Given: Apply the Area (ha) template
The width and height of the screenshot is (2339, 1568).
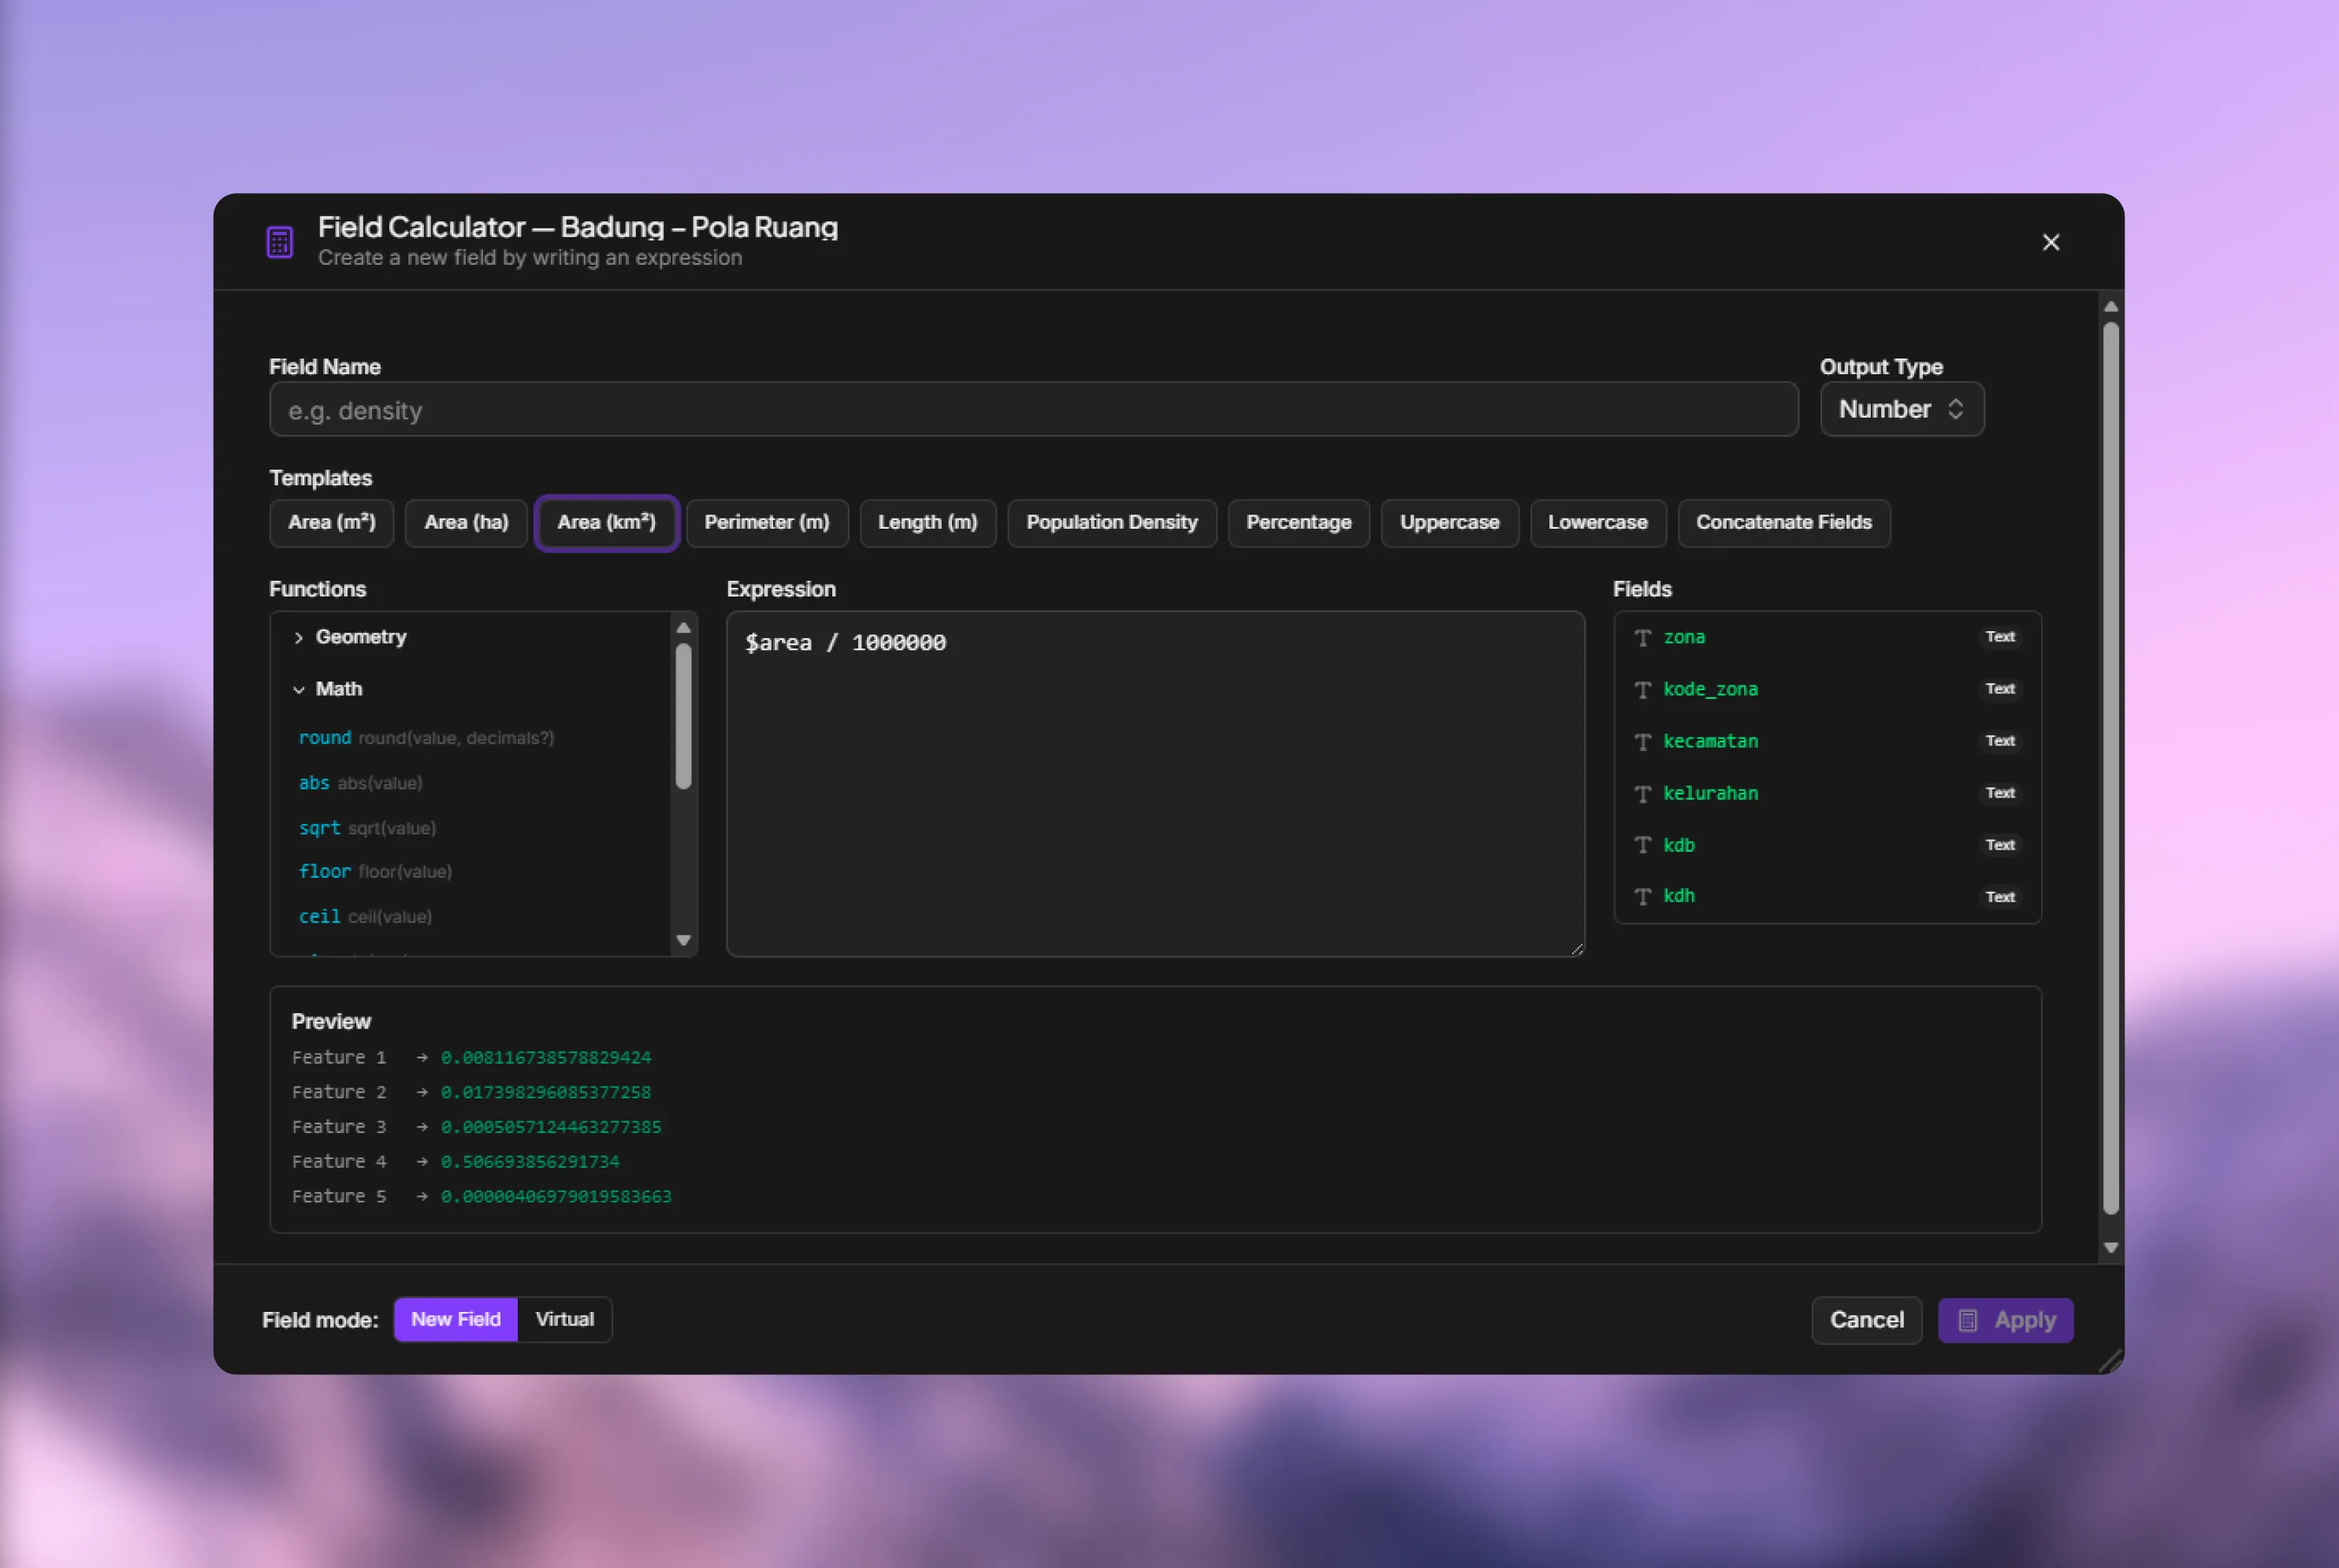Looking at the screenshot, I should tap(466, 523).
